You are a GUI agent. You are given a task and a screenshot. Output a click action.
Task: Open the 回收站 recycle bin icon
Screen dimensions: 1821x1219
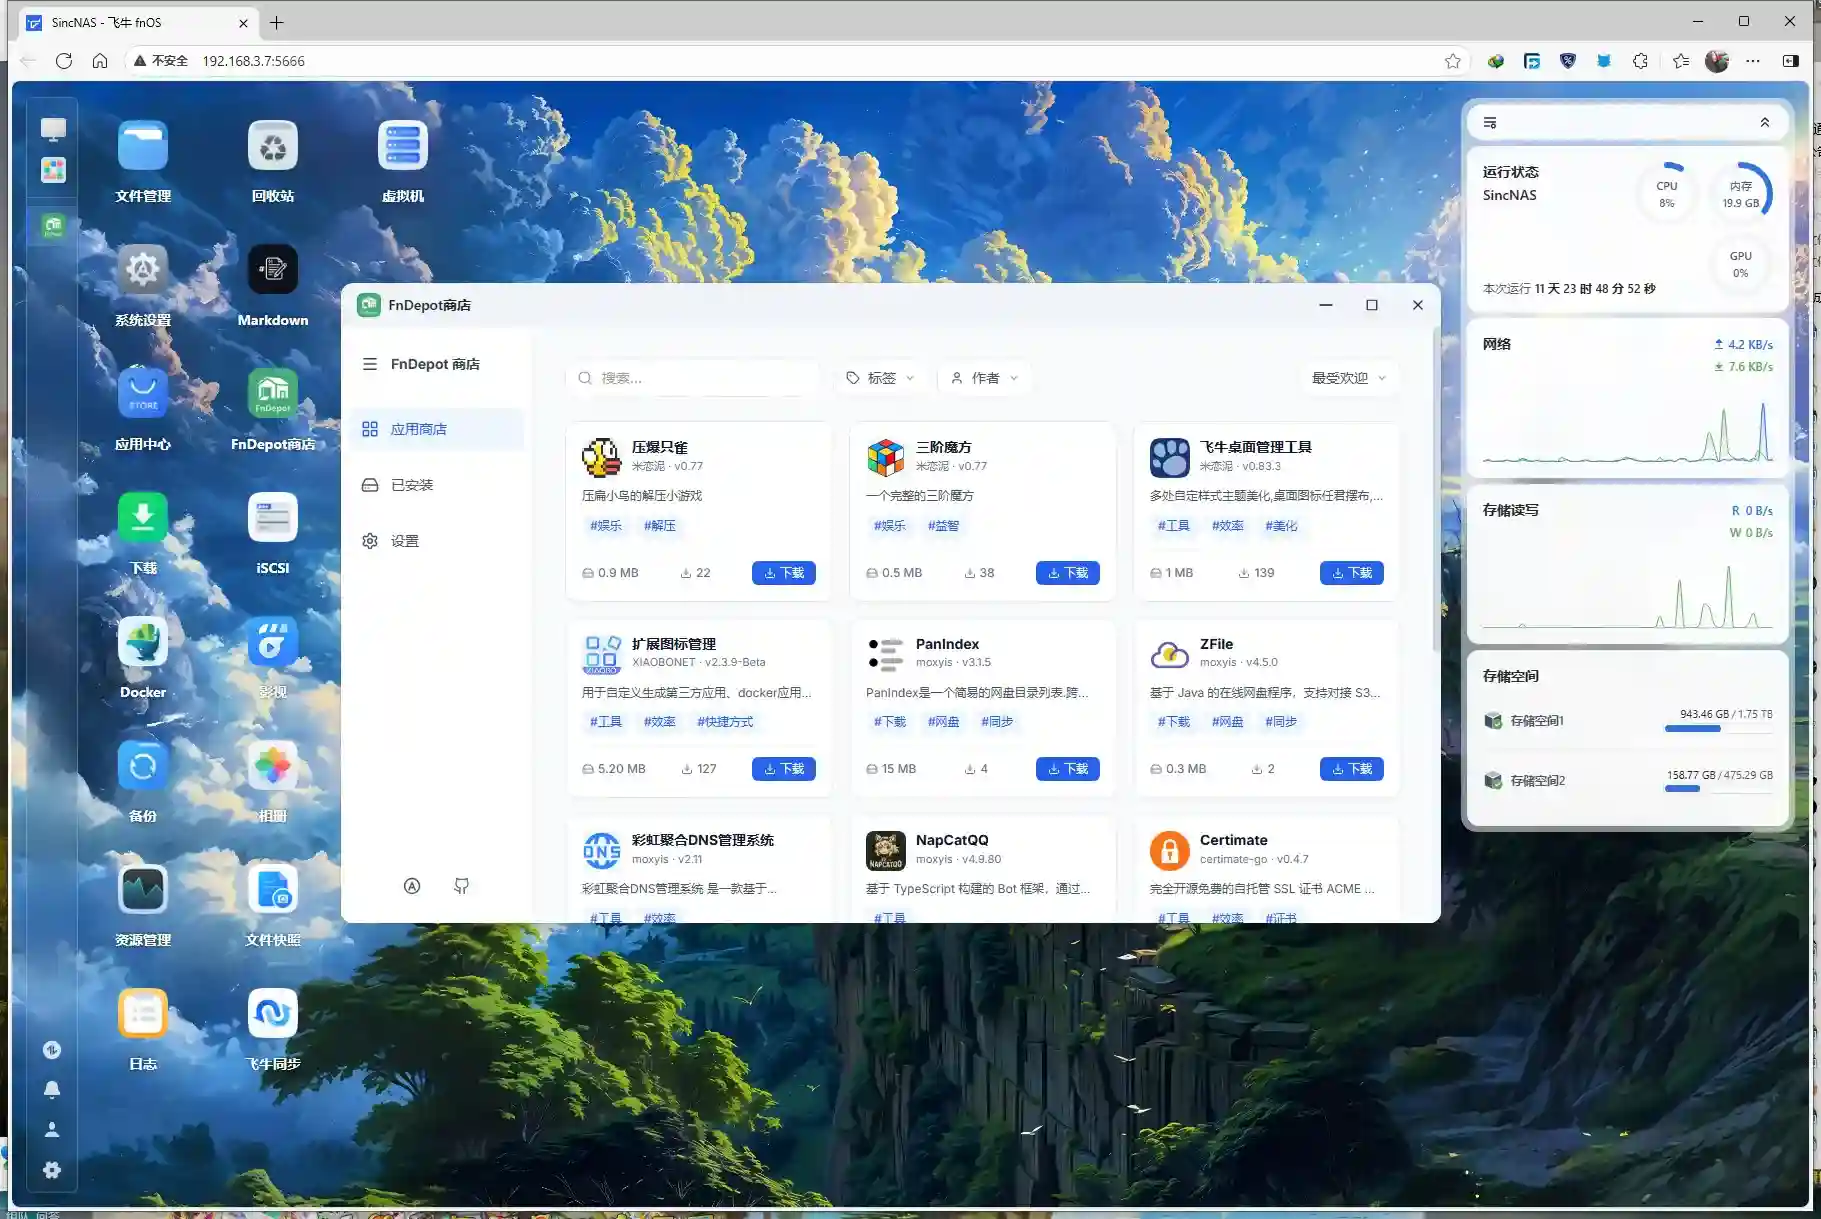[272, 147]
